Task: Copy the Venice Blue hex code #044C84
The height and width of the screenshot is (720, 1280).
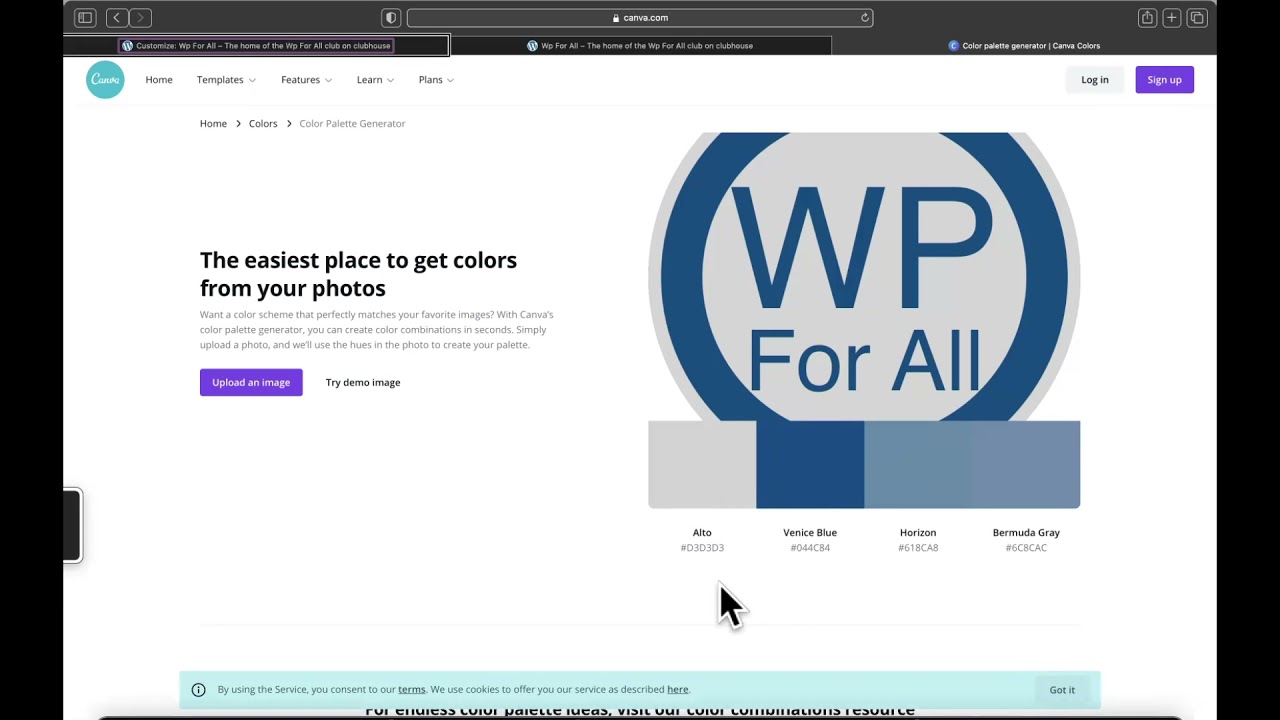Action: [x=810, y=548]
